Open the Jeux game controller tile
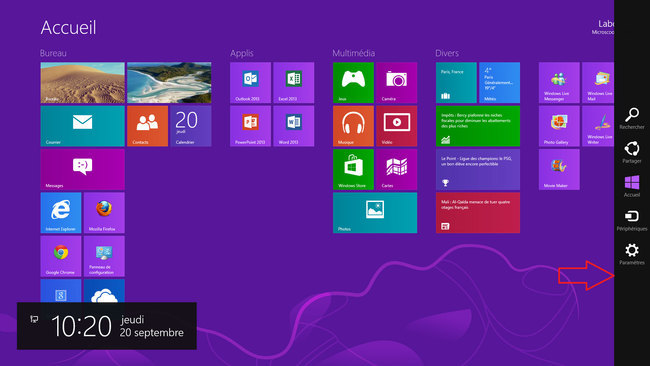650x366 pixels. (x=353, y=82)
